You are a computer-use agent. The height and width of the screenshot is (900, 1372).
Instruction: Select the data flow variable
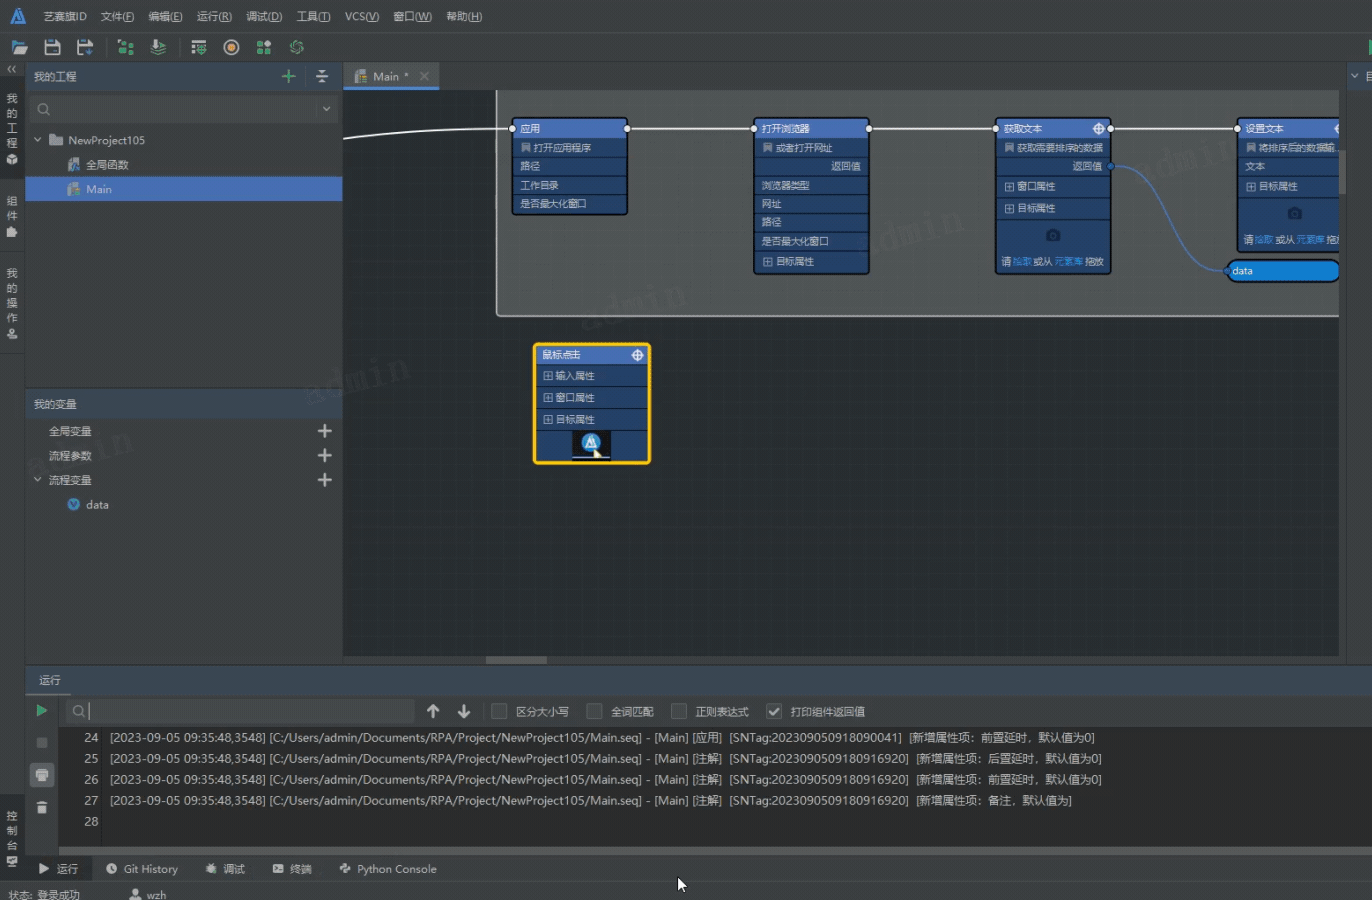coord(97,505)
